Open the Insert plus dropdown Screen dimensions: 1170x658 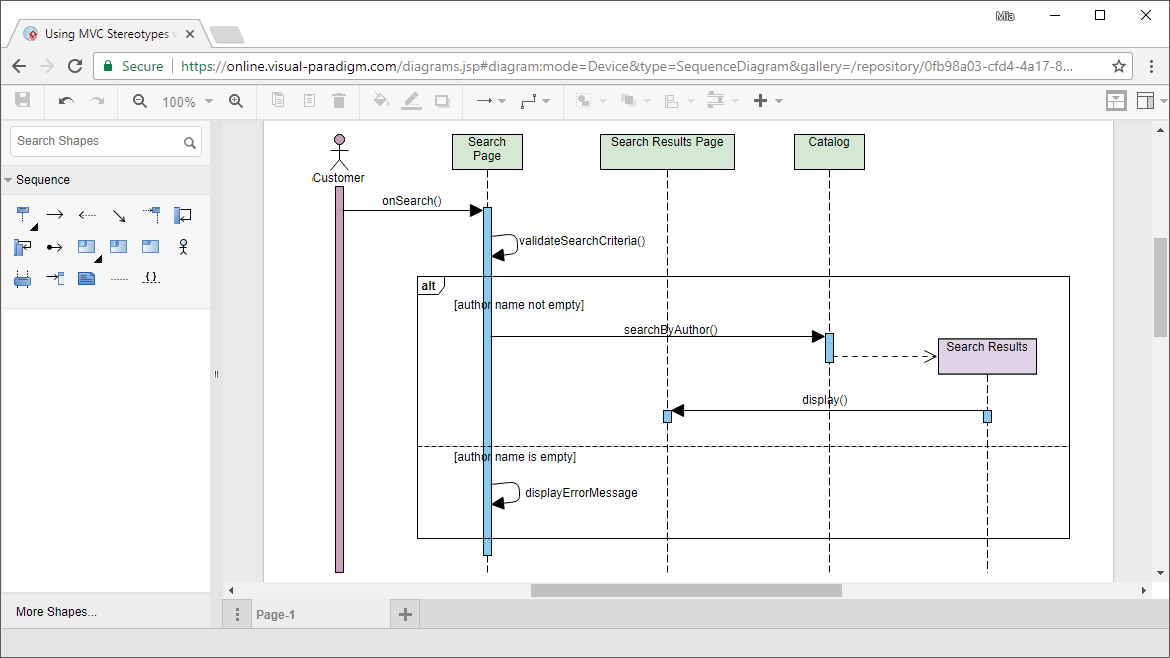pyautogui.click(x=767, y=101)
